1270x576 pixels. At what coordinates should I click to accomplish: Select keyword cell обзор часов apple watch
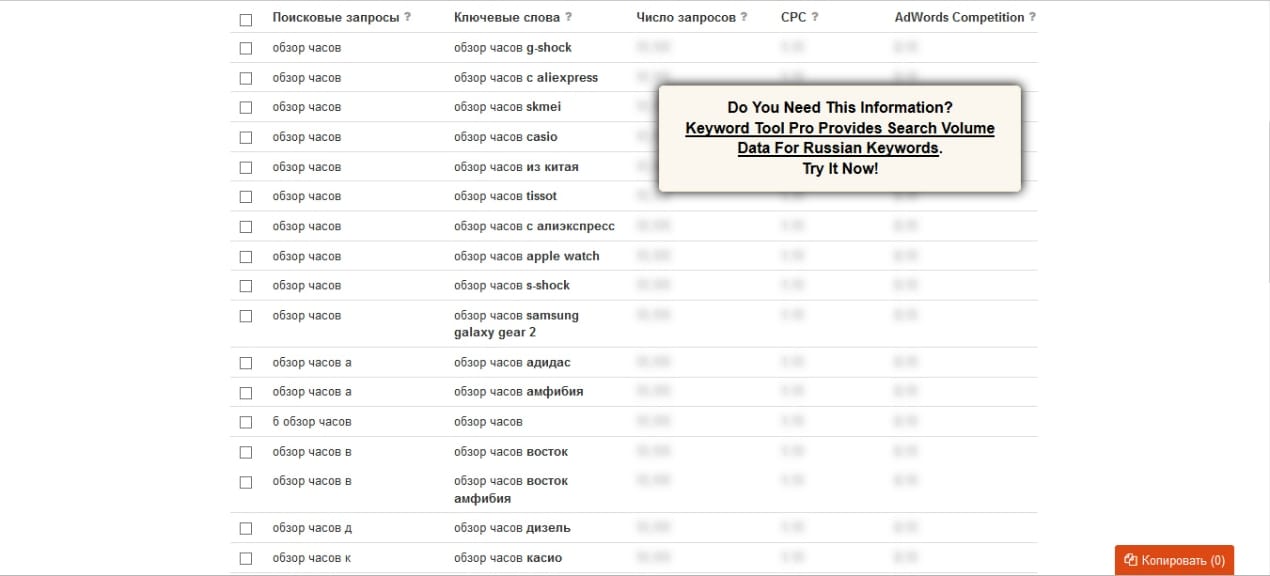click(x=527, y=256)
